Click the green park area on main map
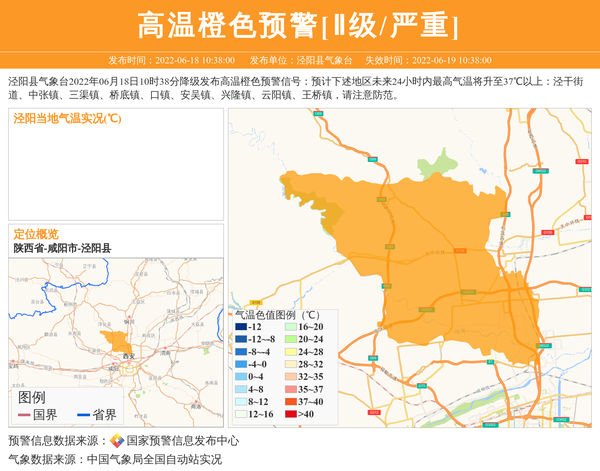The image size is (600, 471). coord(436,161)
